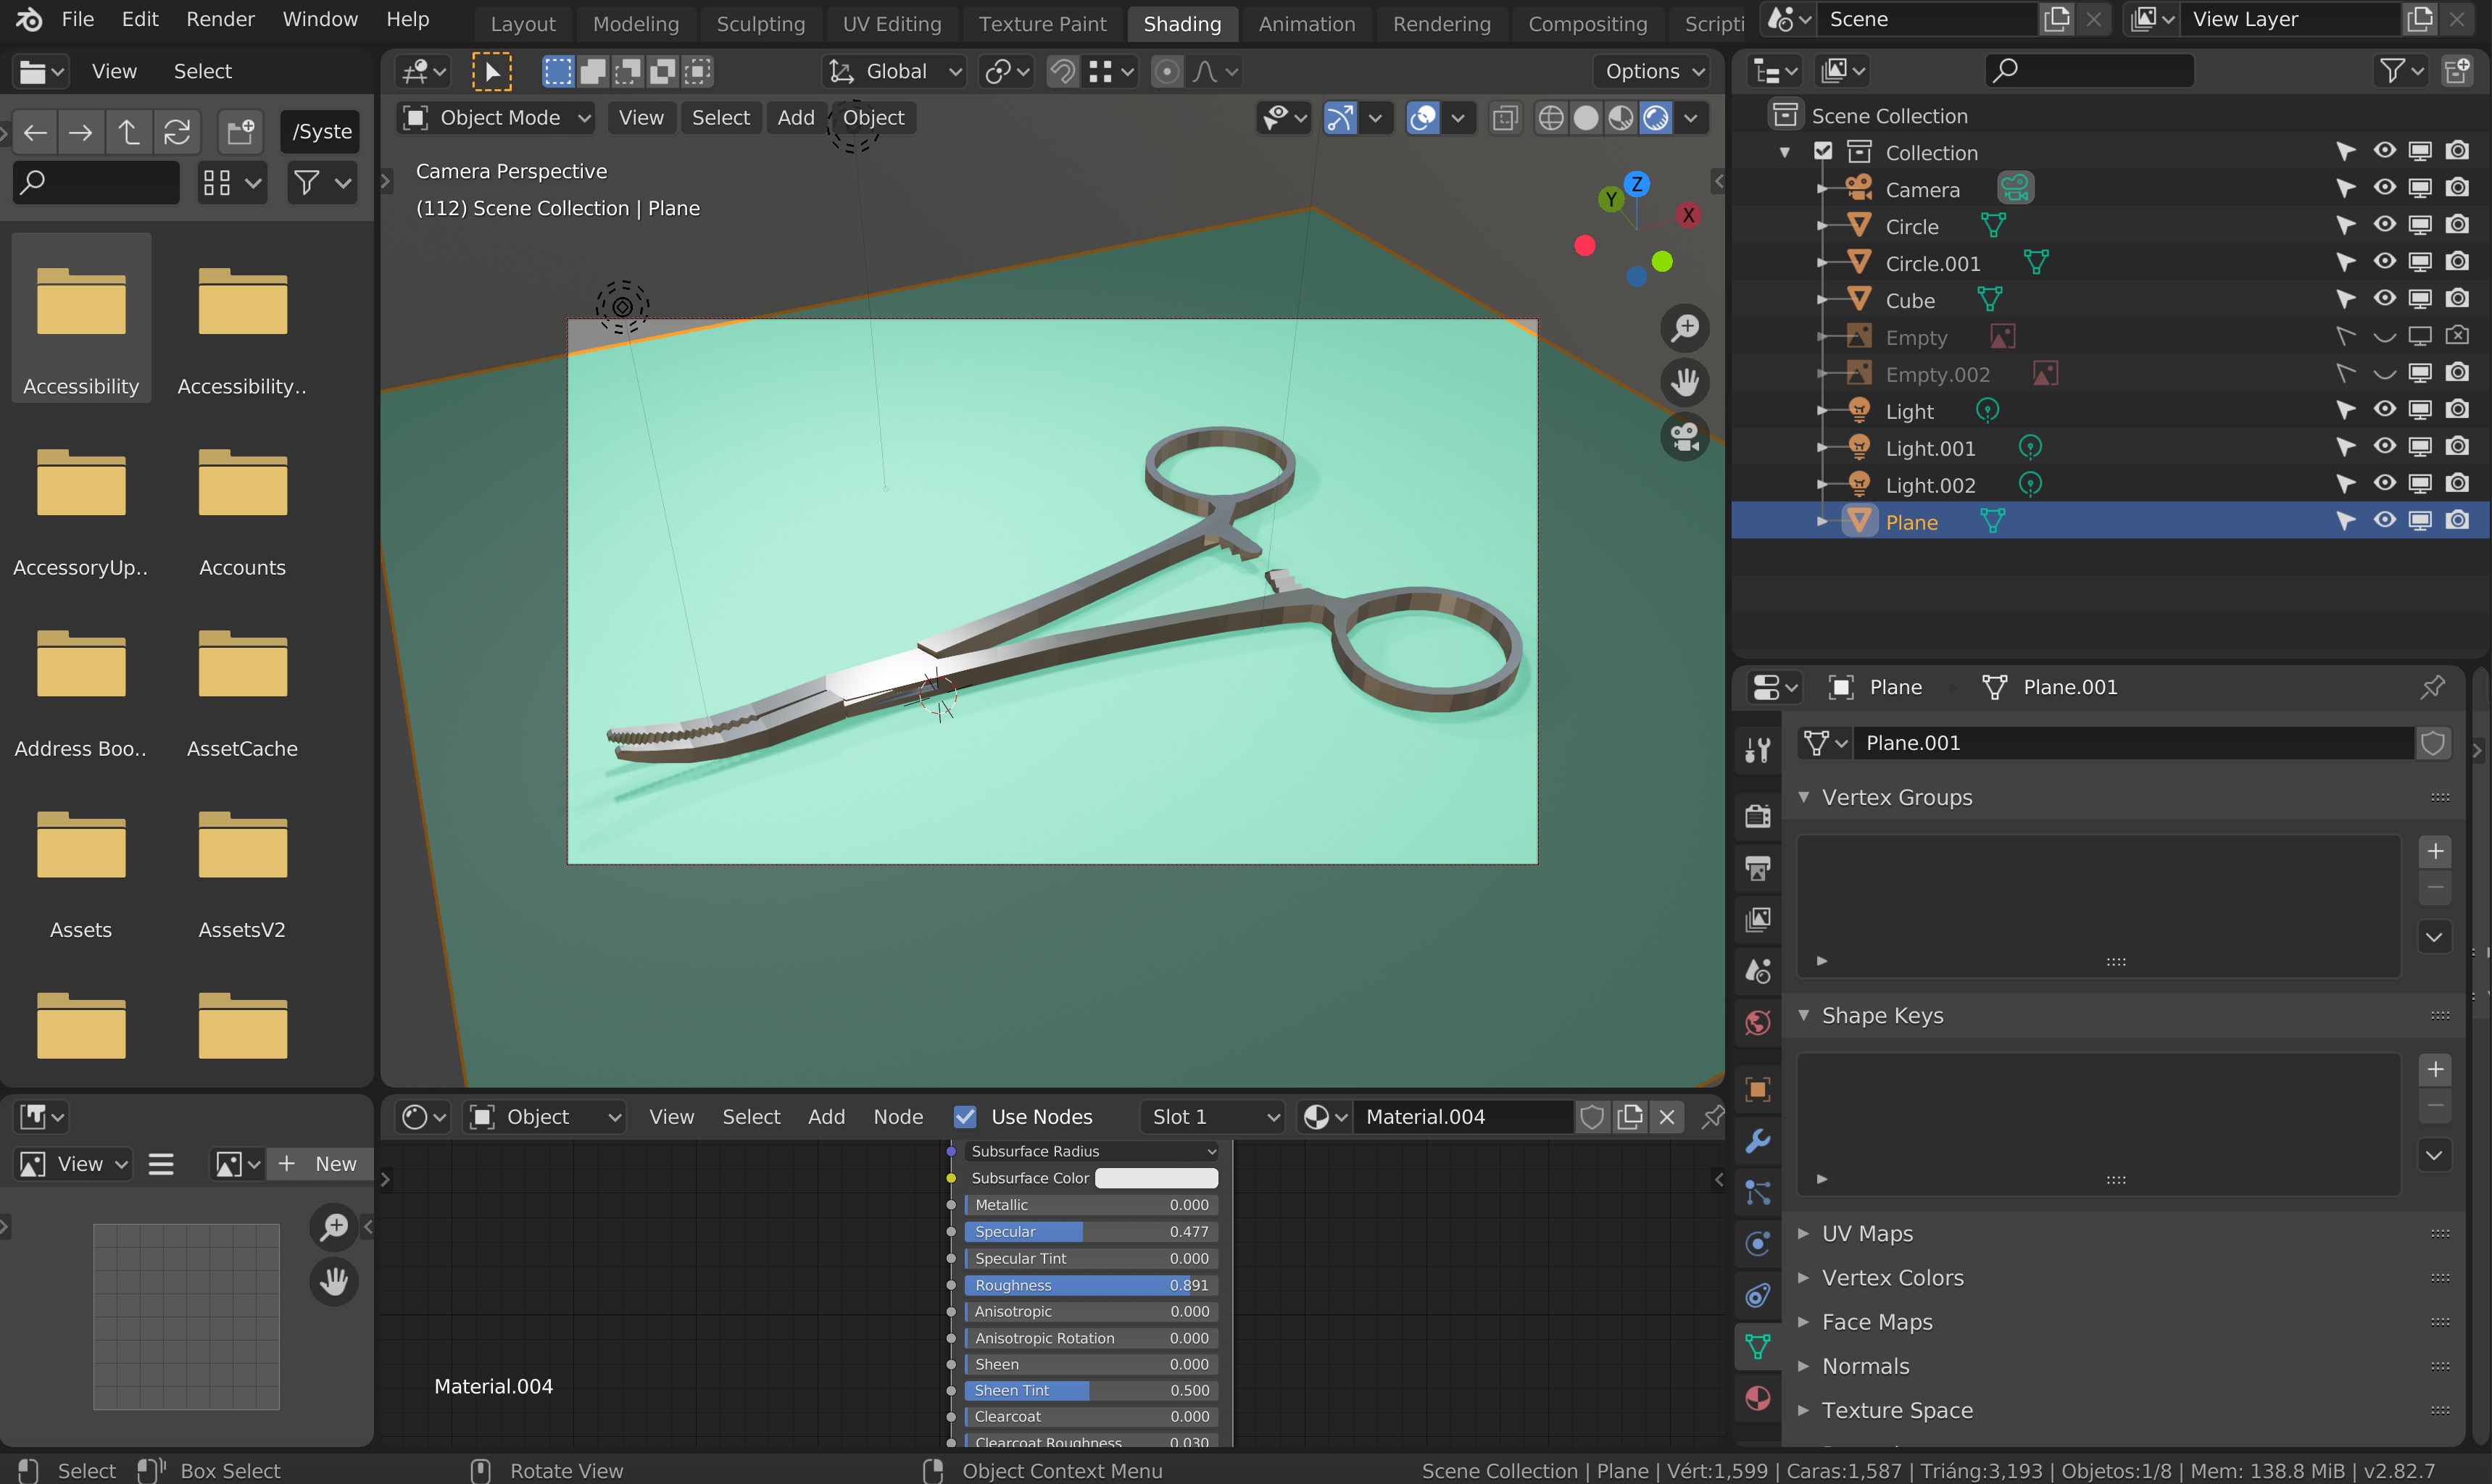Open the Material properties tab icon
2492x1484 pixels.
(x=1757, y=1398)
